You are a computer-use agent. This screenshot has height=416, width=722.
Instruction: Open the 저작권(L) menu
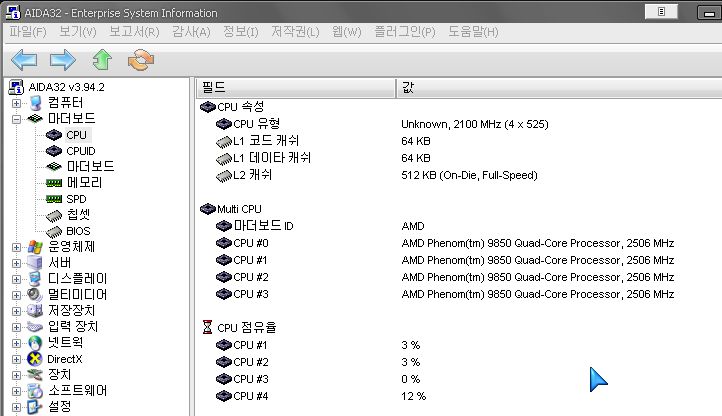point(295,32)
